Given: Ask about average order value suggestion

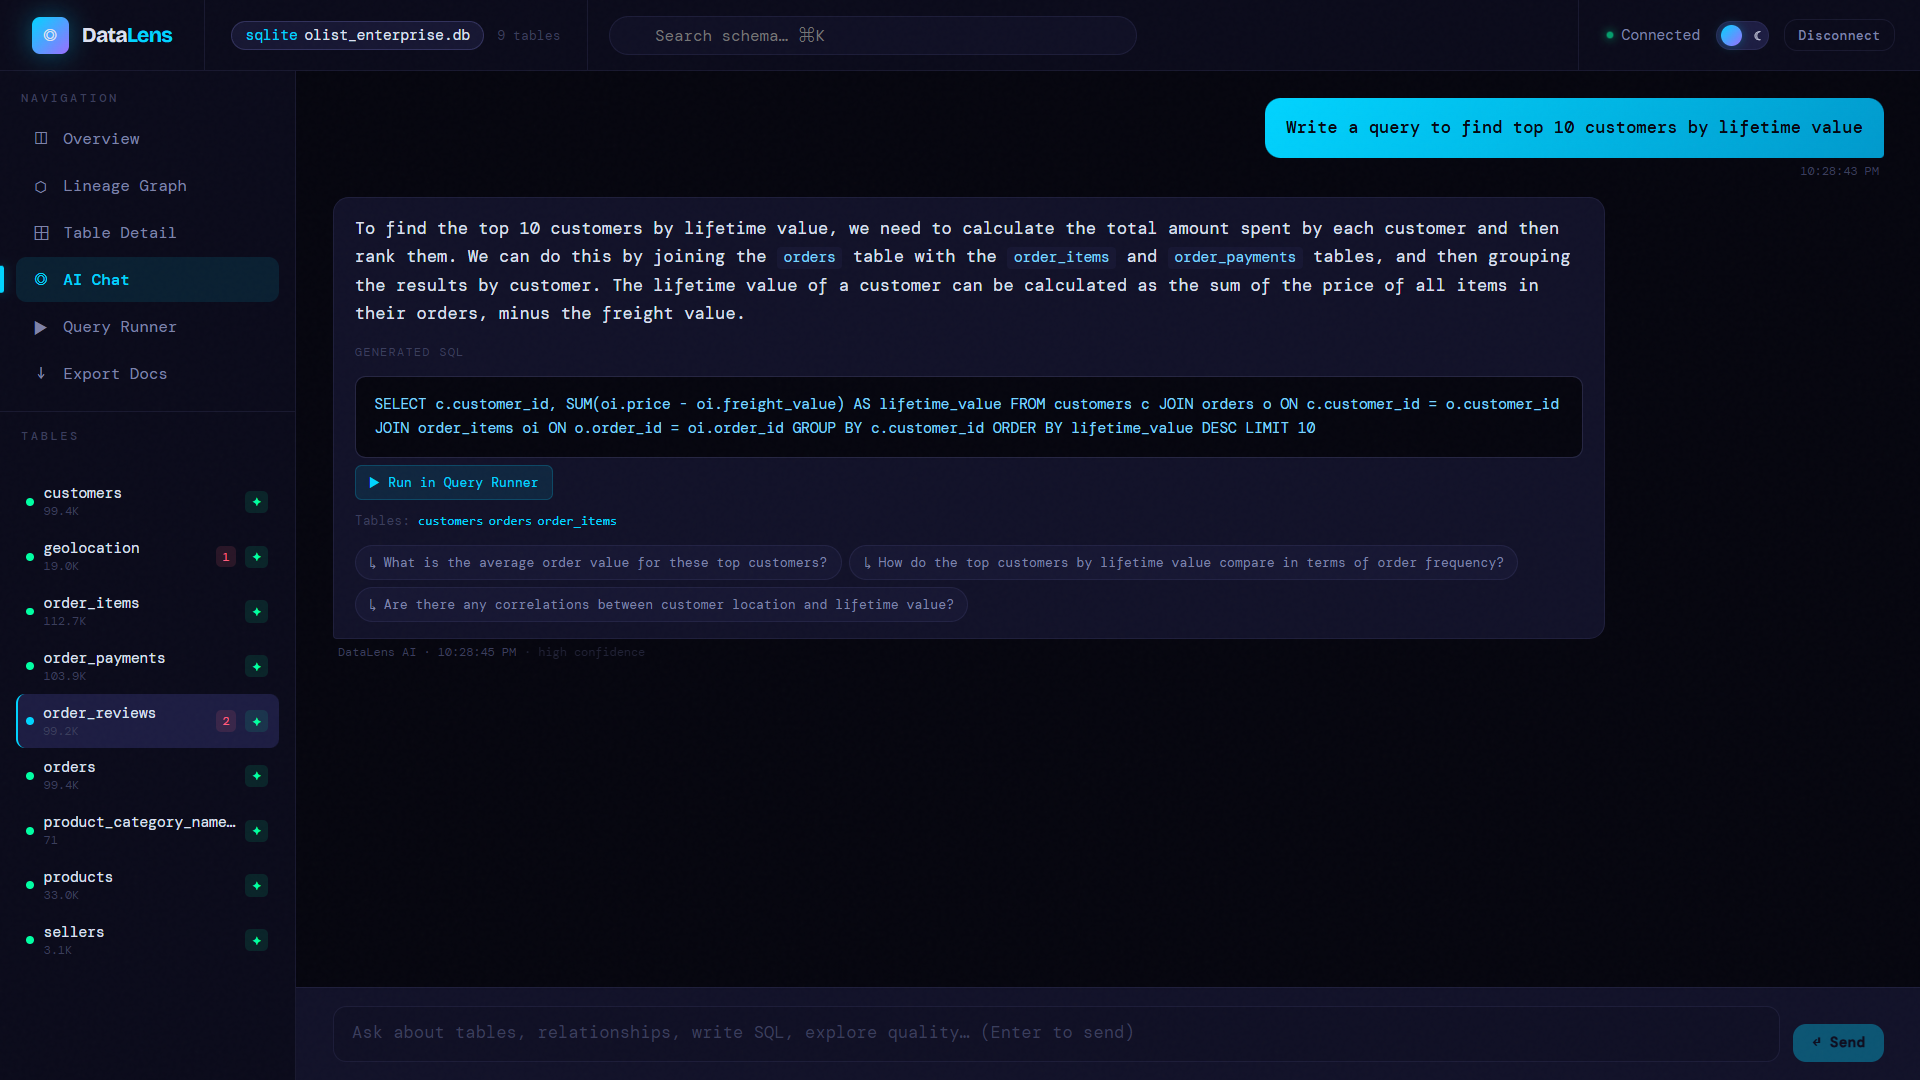Looking at the screenshot, I should click(x=598, y=563).
